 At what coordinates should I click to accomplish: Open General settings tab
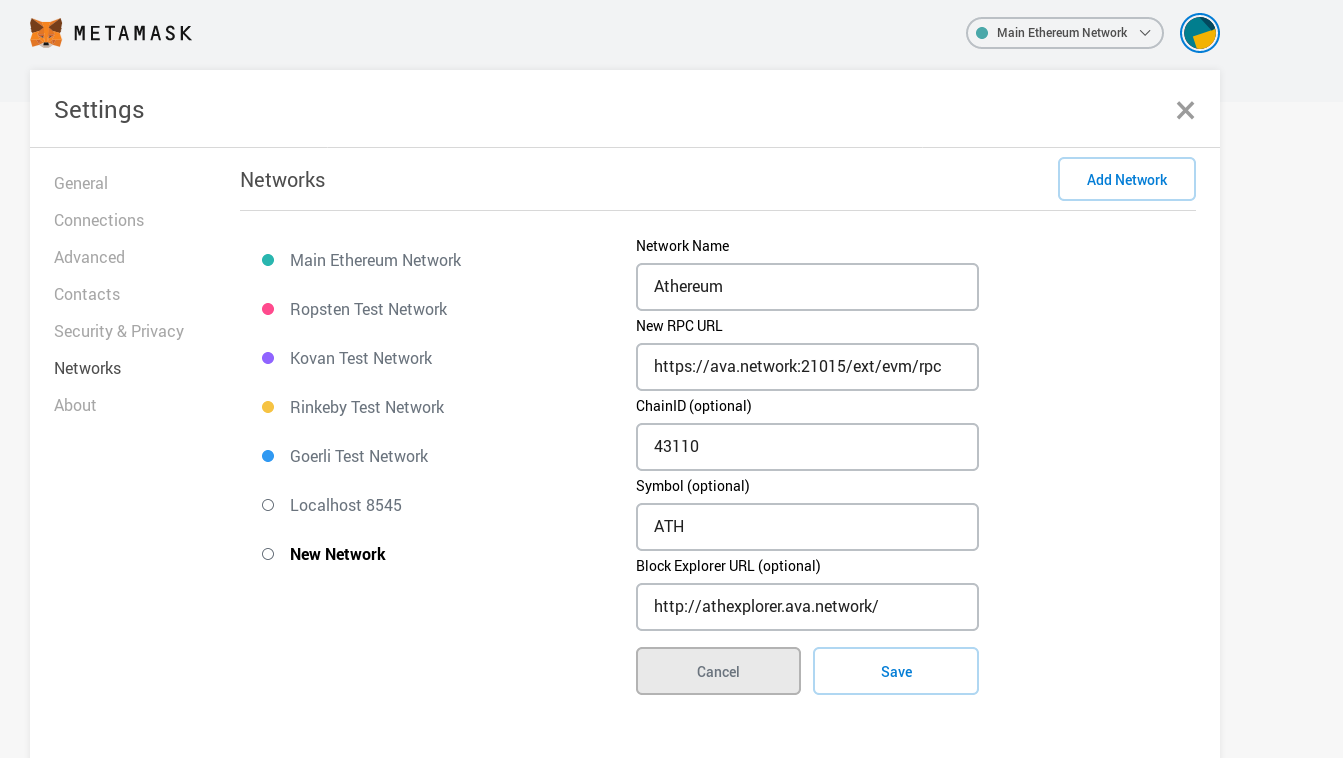pyautogui.click(x=81, y=183)
